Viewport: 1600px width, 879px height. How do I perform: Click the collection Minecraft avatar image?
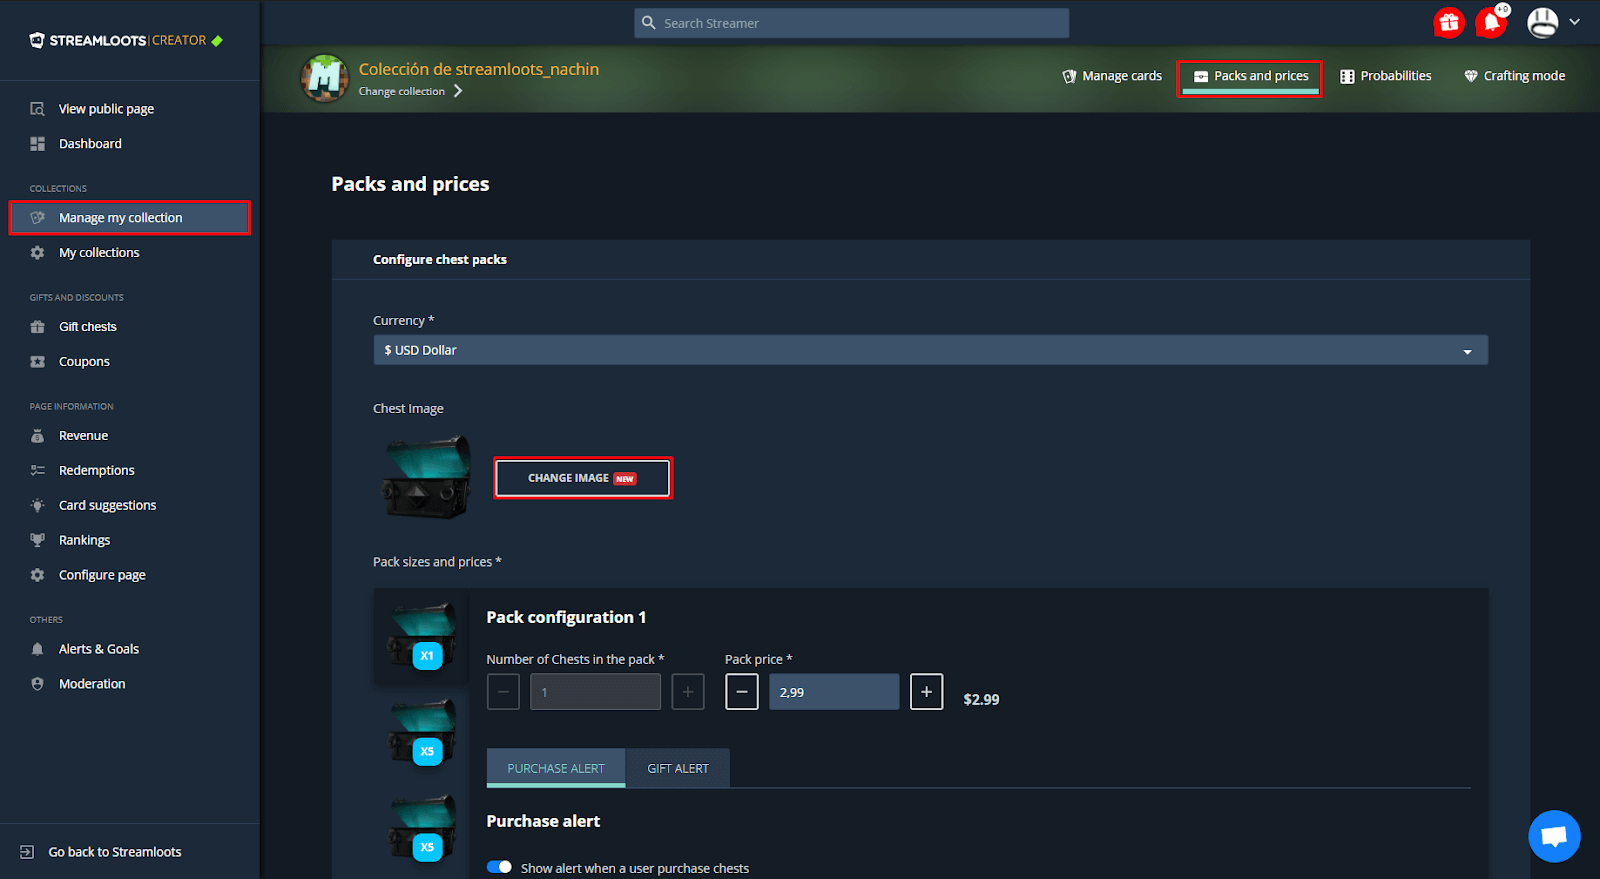[x=325, y=78]
